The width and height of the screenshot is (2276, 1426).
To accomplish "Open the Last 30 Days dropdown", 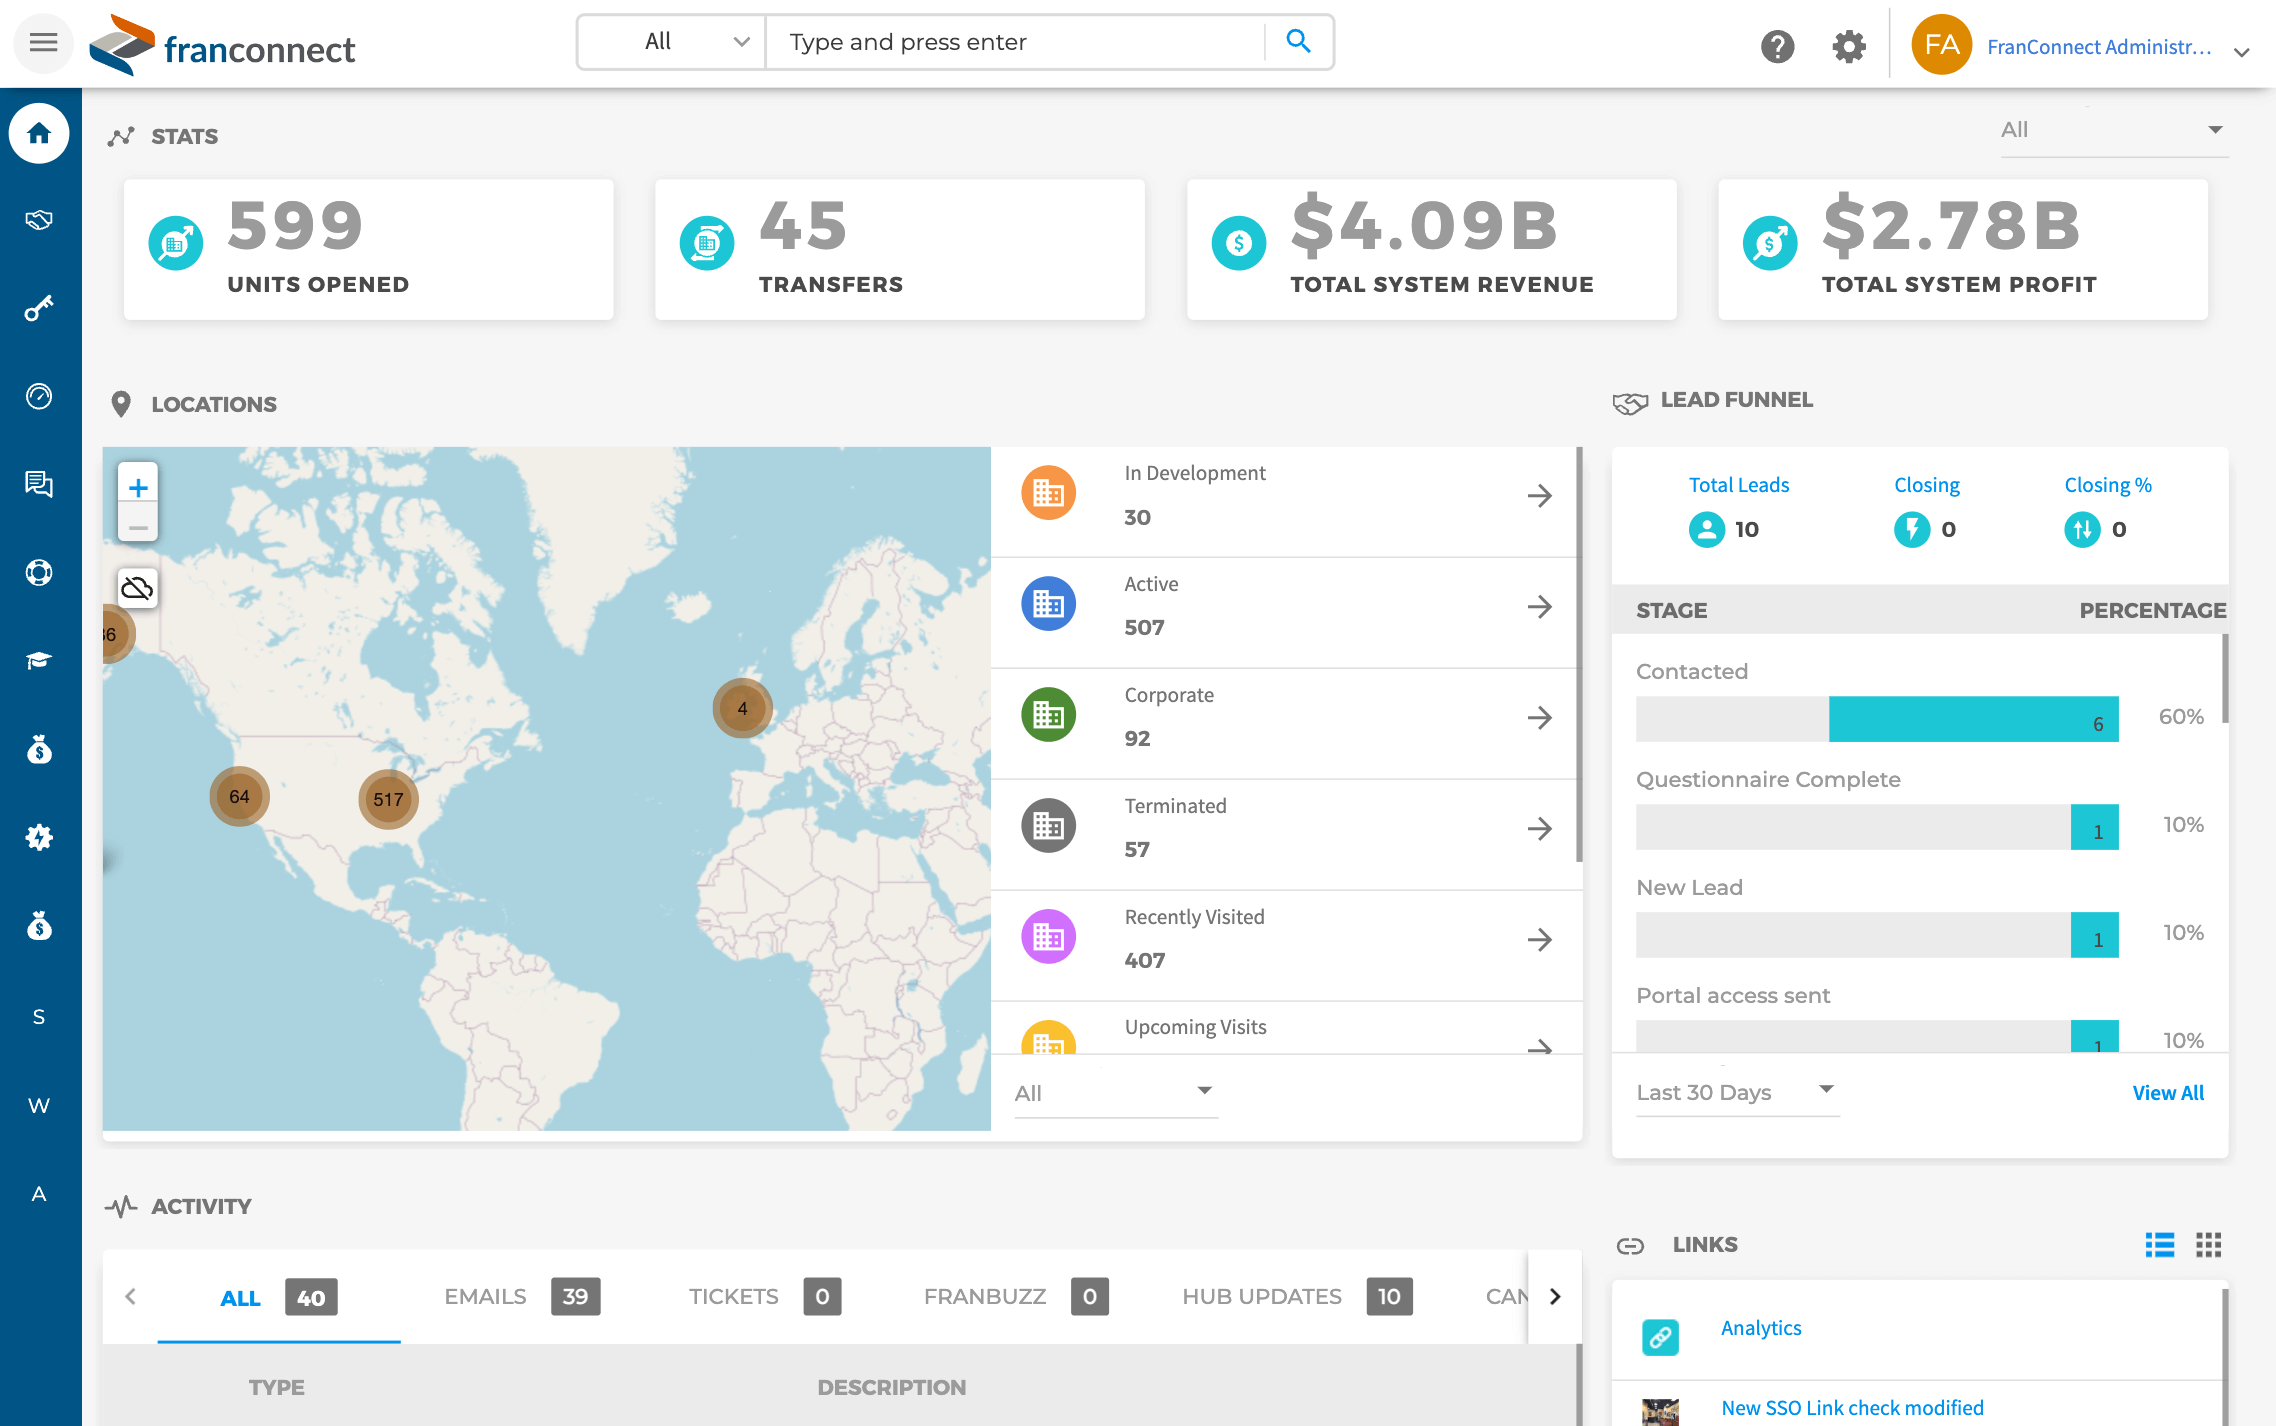I will tap(1737, 1092).
